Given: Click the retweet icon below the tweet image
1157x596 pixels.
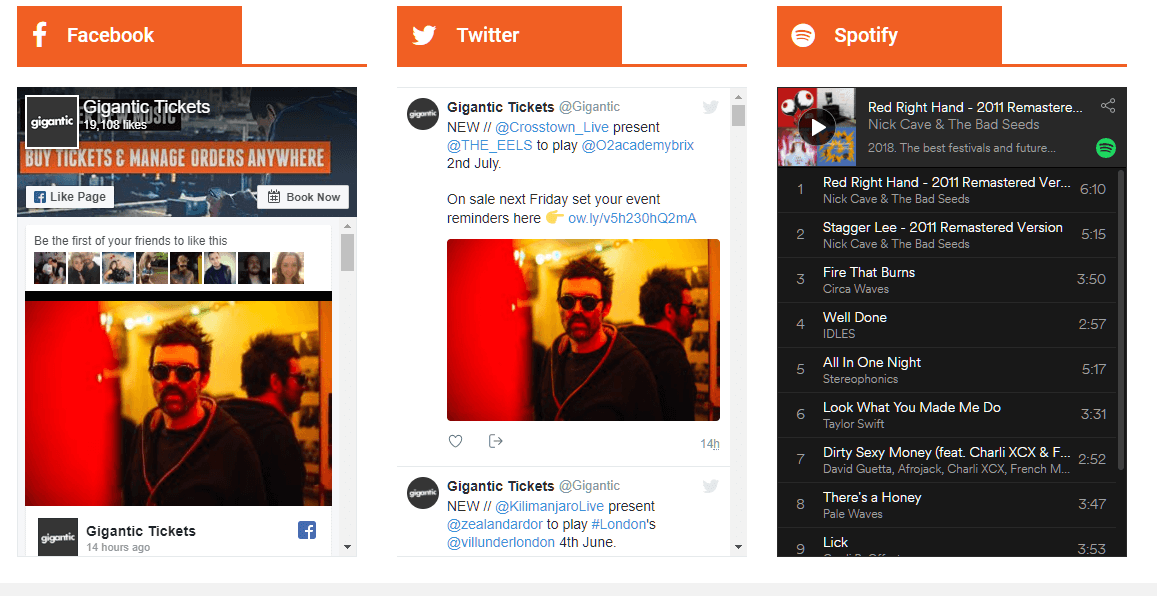Looking at the screenshot, I should tap(495, 440).
